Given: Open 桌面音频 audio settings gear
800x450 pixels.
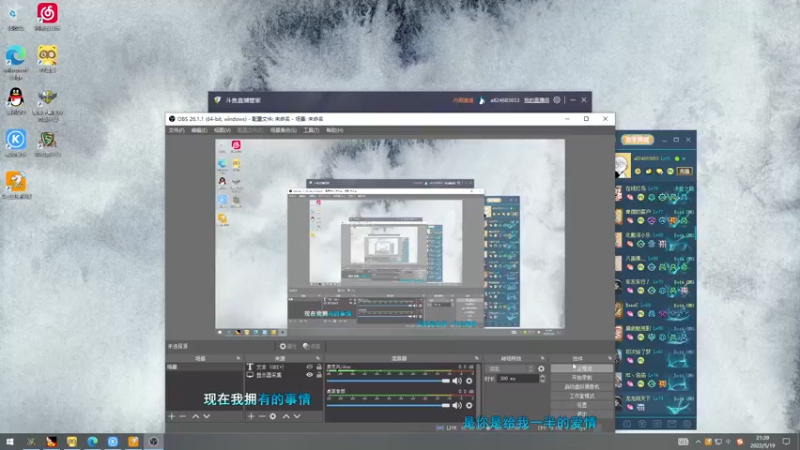Looking at the screenshot, I should [x=469, y=405].
